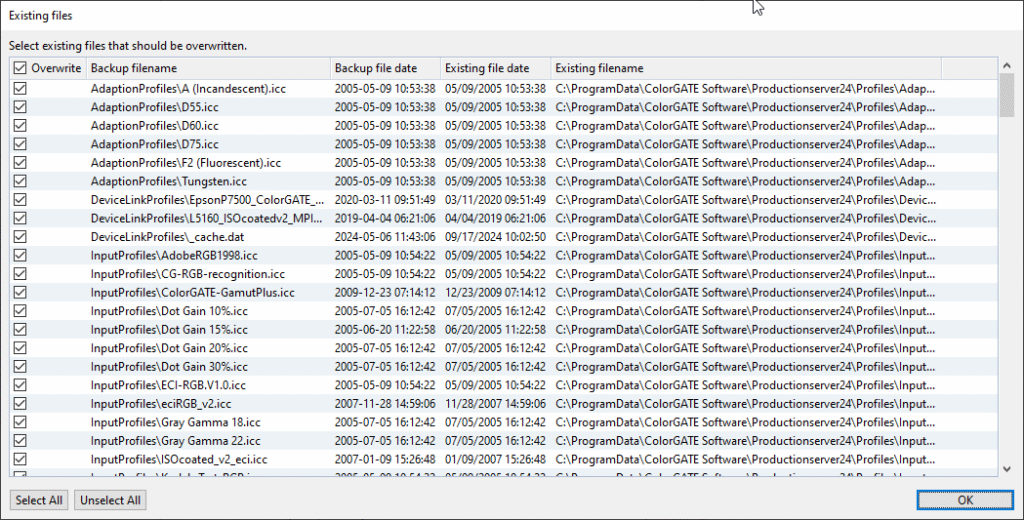The height and width of the screenshot is (520, 1024).
Task: Sort by the Backup filename column
Action: tap(207, 68)
